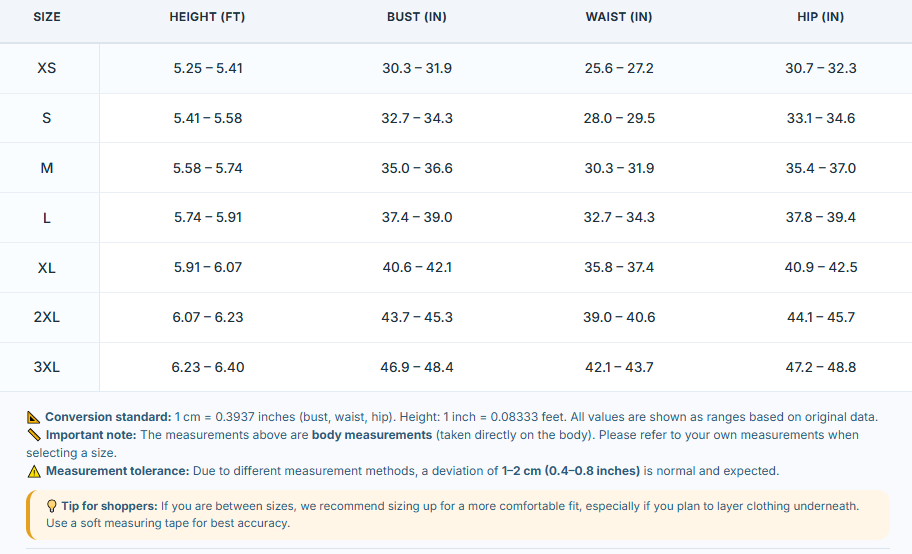This screenshot has width=912, height=554.
Task: Click the S waist value 28.0 – 29.5
Action: coord(619,118)
